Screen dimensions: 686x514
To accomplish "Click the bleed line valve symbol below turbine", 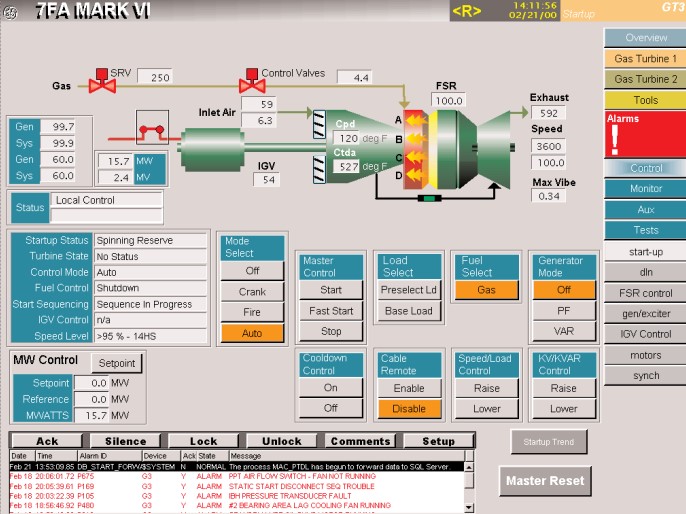I will pyautogui.click(x=429, y=199).
